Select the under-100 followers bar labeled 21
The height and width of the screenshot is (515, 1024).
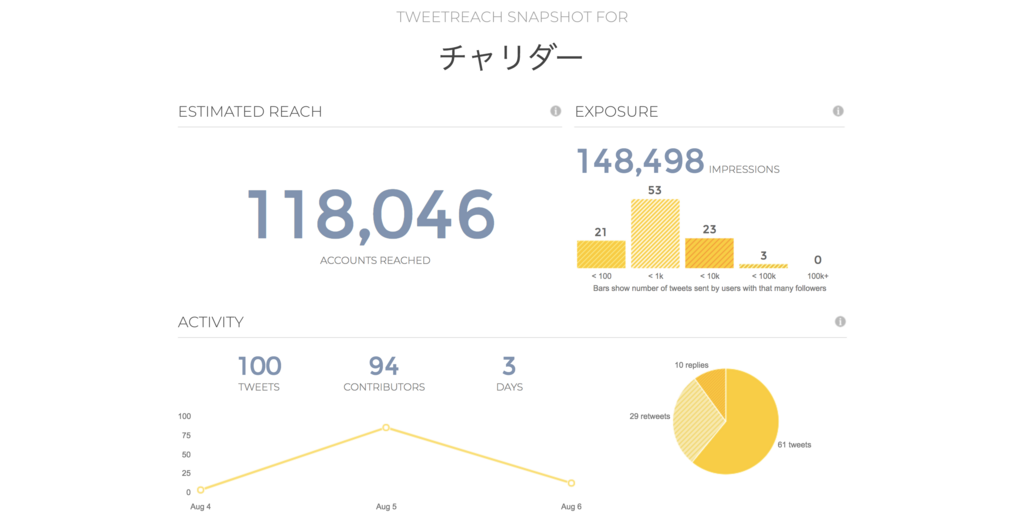point(601,254)
